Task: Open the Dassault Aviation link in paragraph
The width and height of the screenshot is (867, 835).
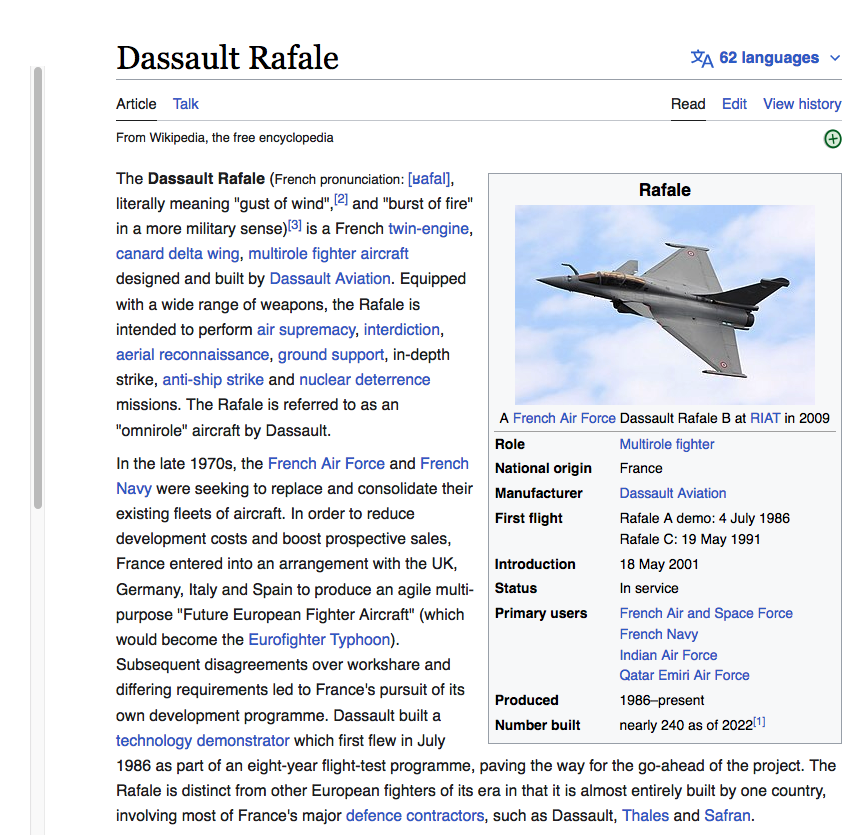Action: (x=330, y=279)
